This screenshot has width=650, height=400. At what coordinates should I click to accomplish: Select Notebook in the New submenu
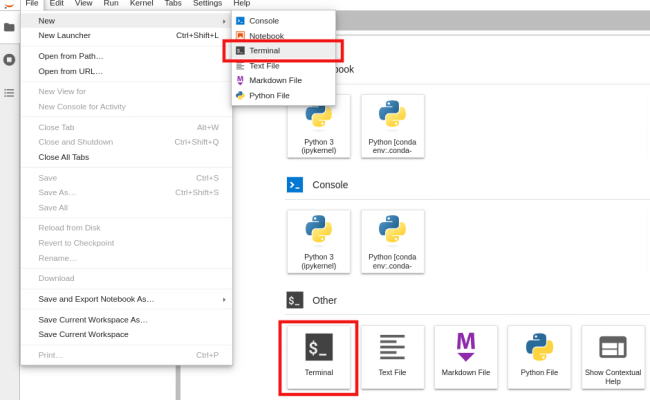[283, 36]
